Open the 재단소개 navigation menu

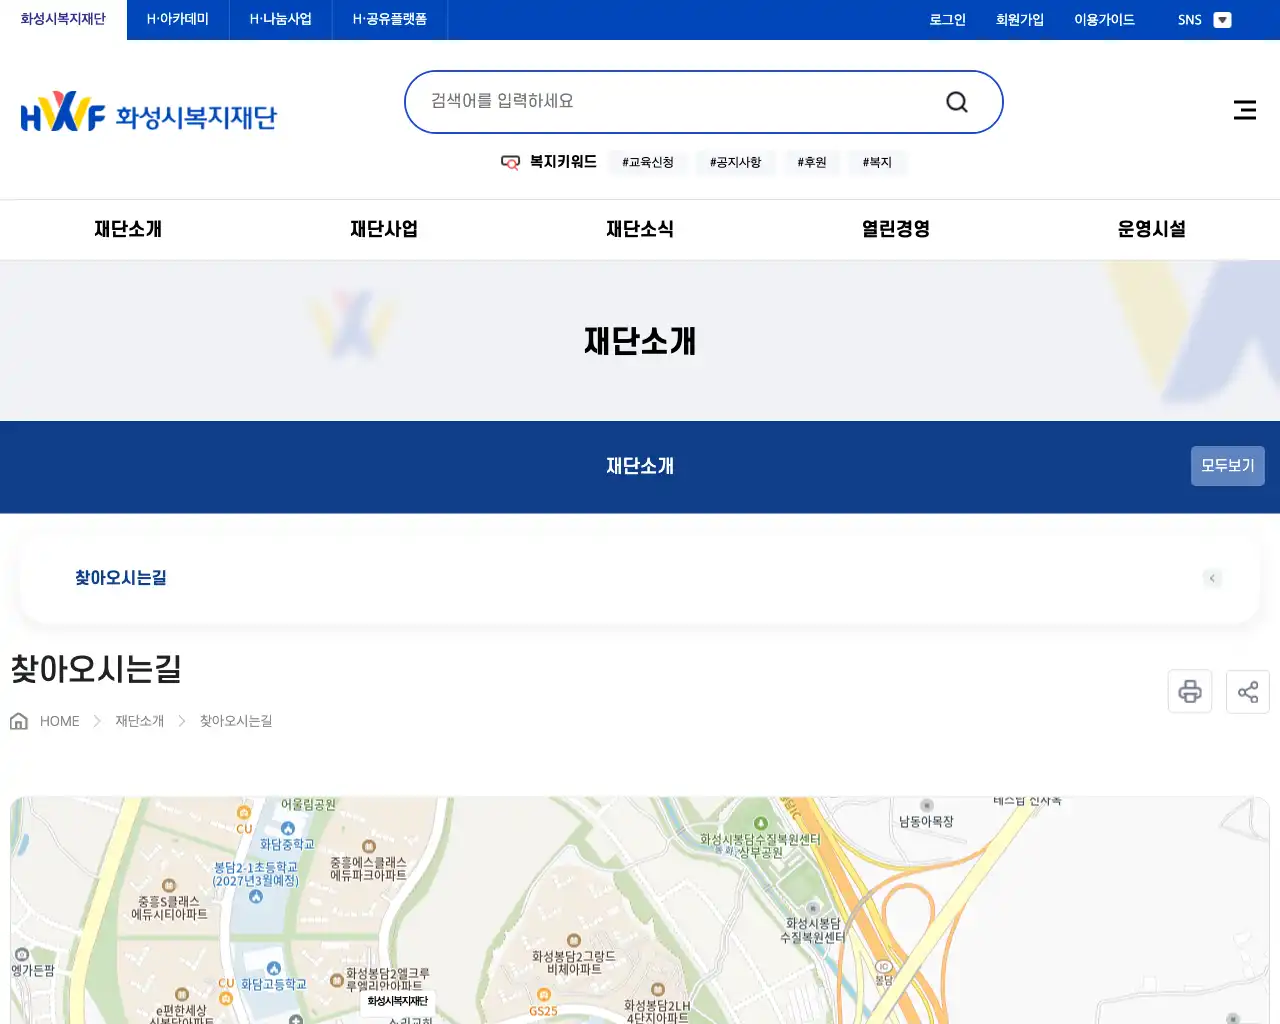point(127,229)
